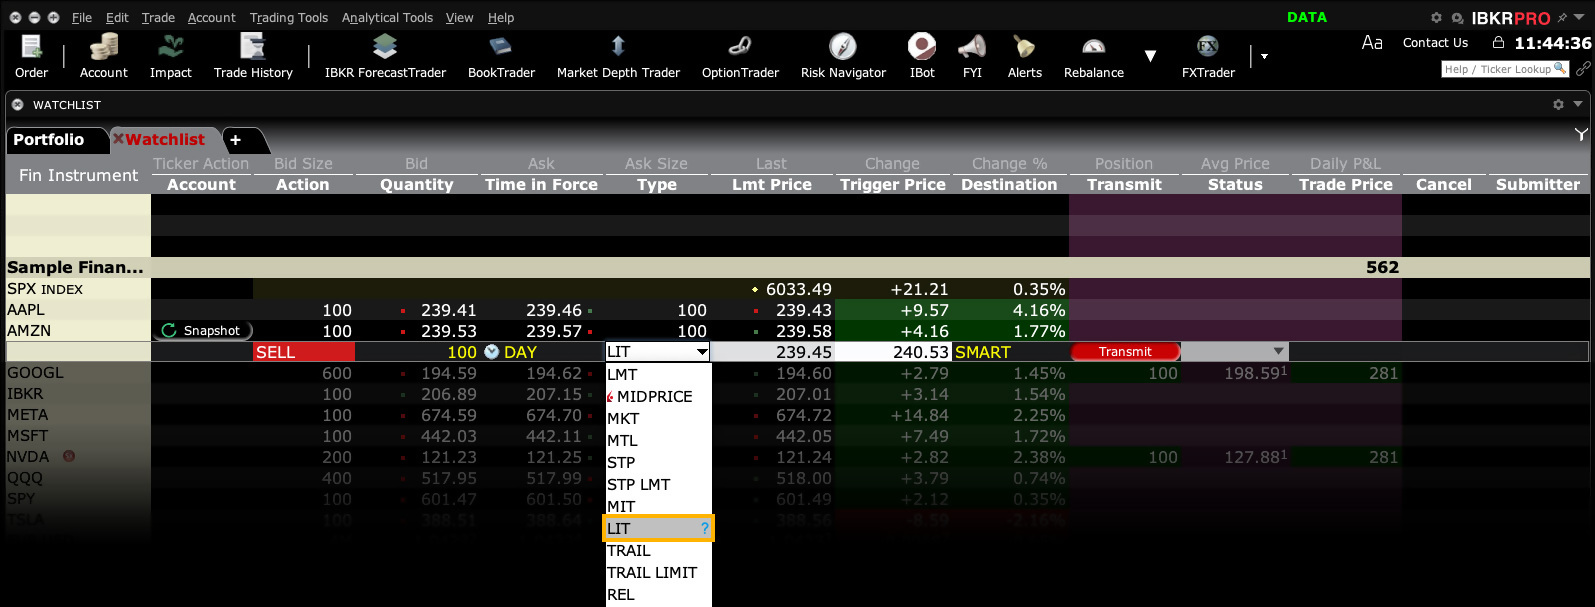Image resolution: width=1595 pixels, height=607 pixels.
Task: Open the Account window icon
Action: pyautogui.click(x=103, y=56)
